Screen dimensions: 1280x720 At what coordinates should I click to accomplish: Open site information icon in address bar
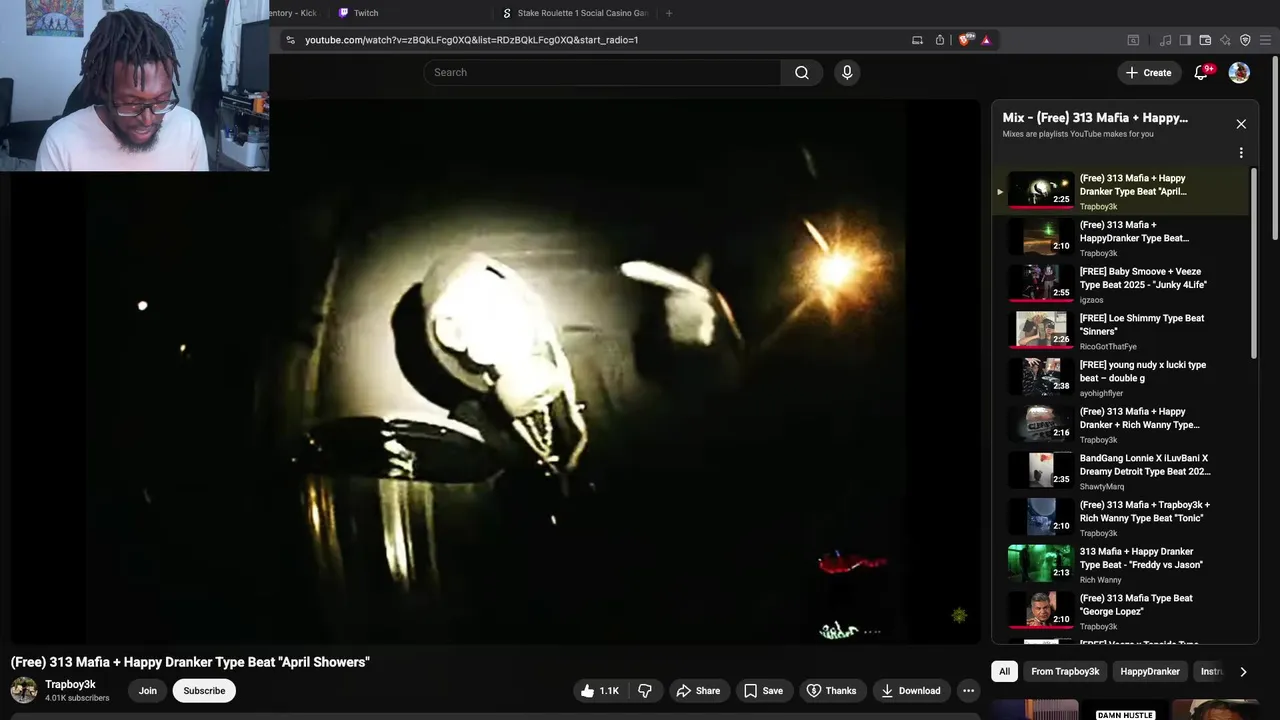coord(290,40)
